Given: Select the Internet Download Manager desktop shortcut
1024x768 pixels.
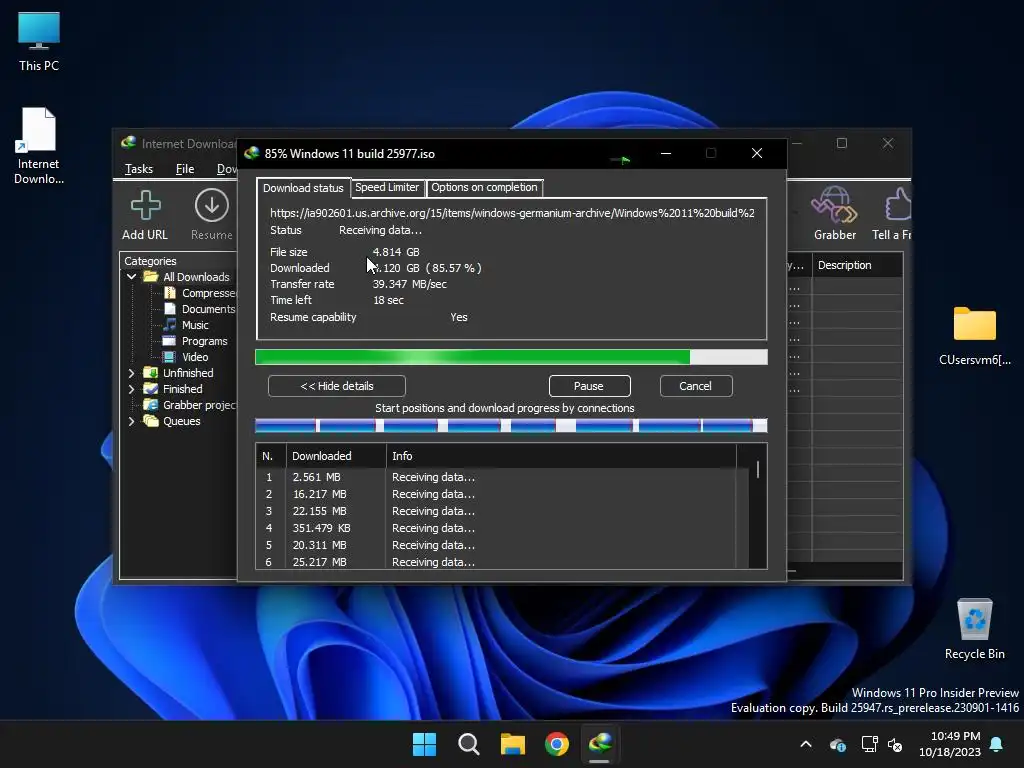Looking at the screenshot, I should (39, 146).
